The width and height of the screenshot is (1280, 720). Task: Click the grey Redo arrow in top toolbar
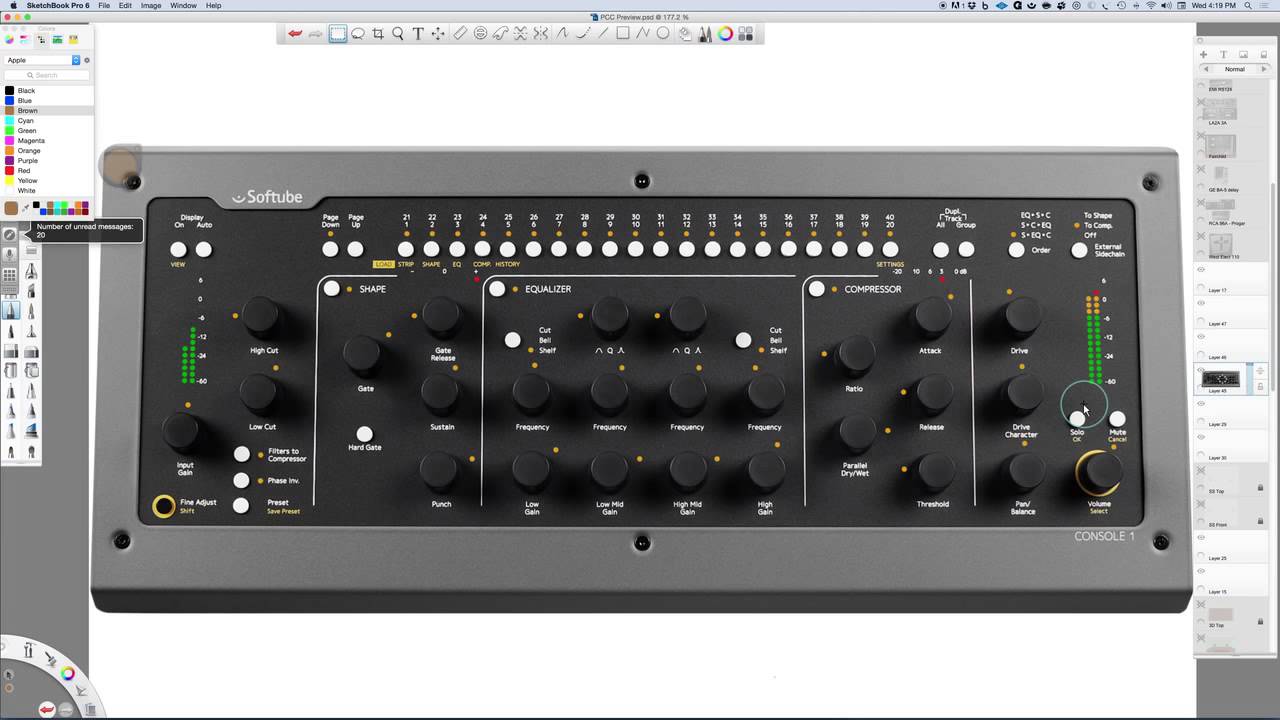(x=315, y=34)
